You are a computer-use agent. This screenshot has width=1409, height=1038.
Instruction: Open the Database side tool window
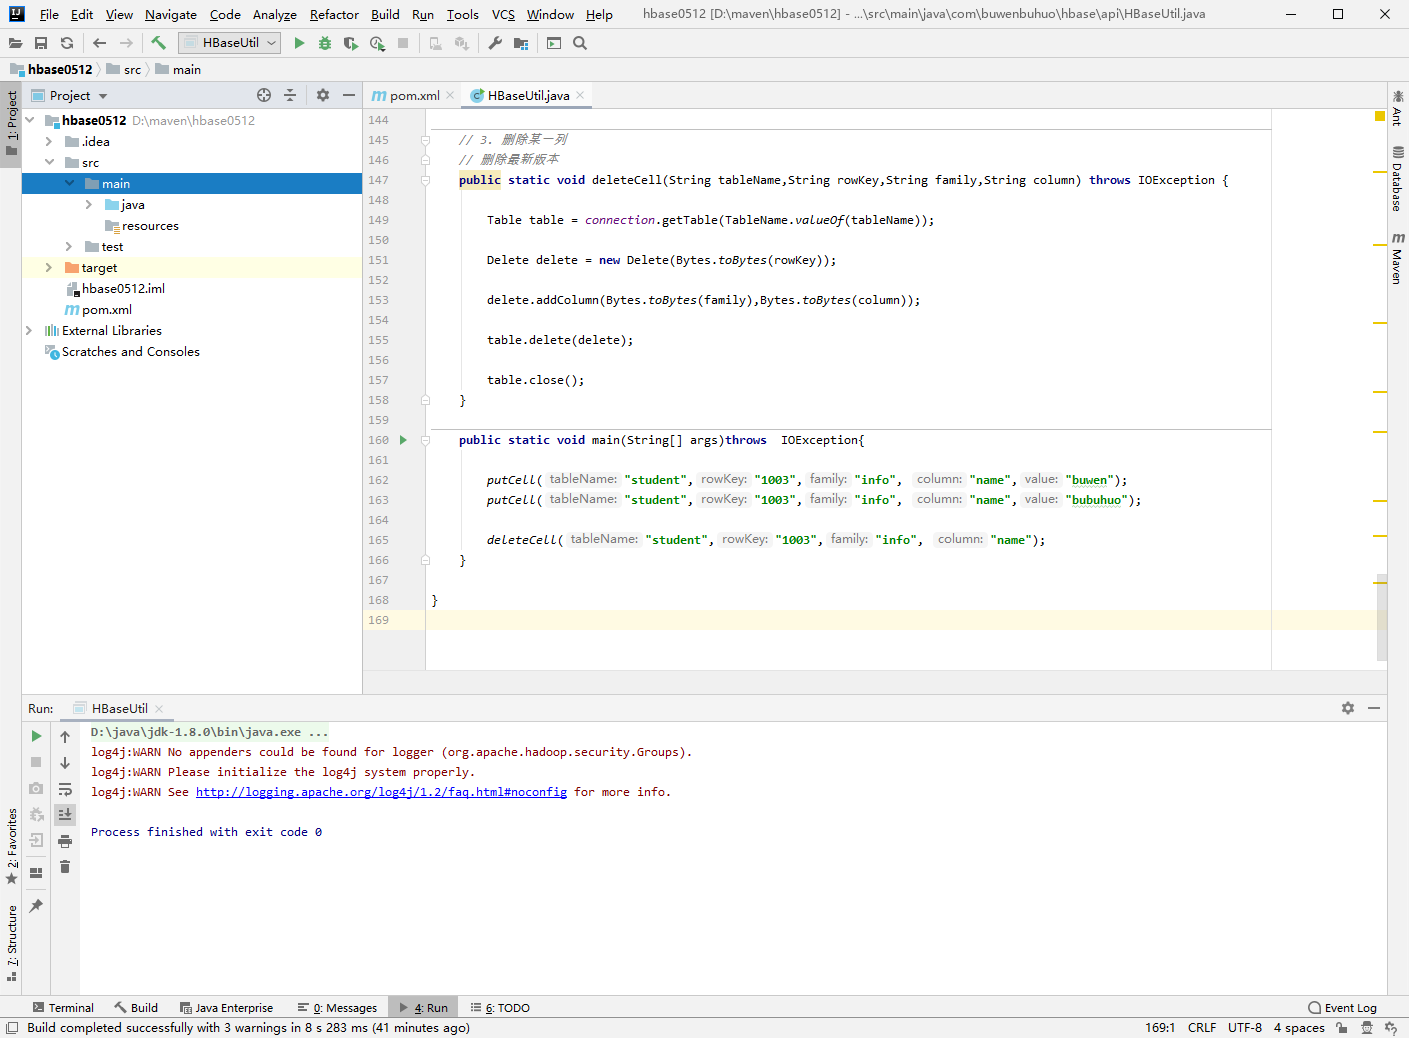1398,179
